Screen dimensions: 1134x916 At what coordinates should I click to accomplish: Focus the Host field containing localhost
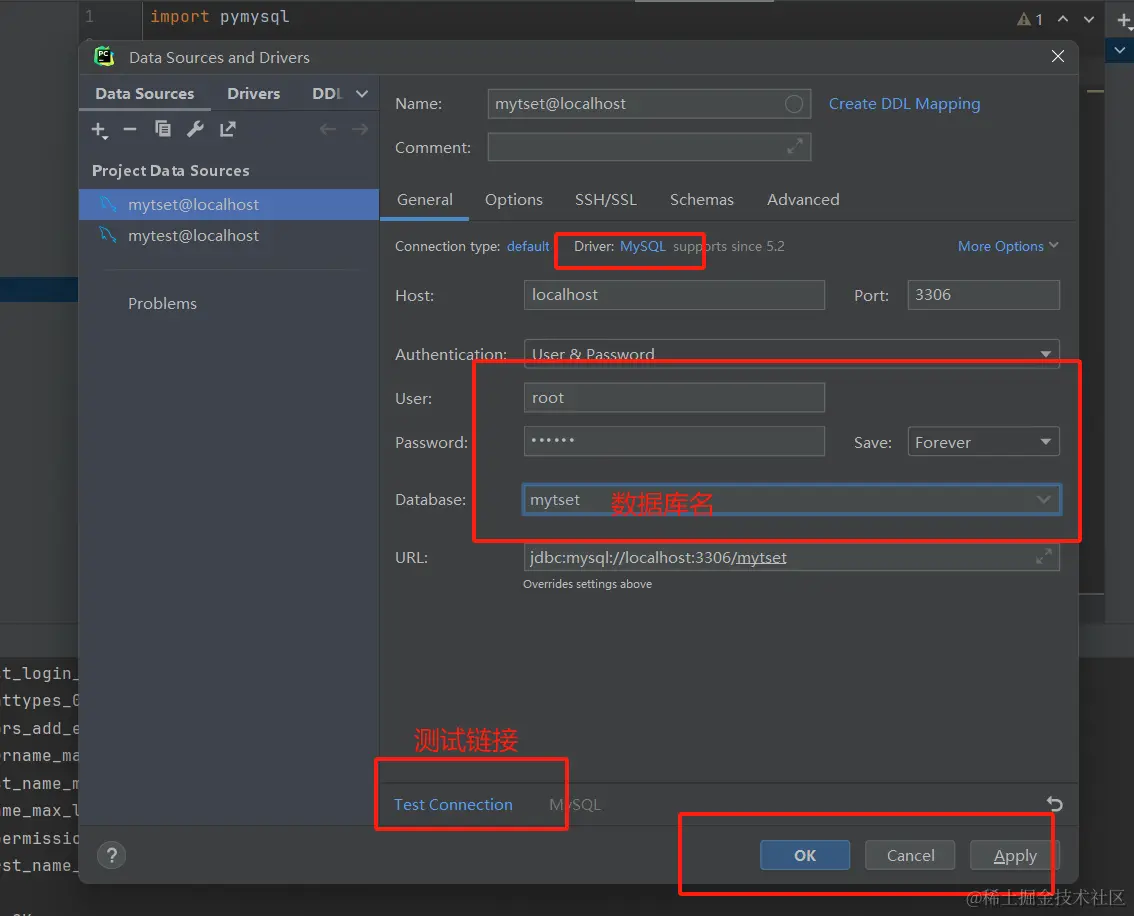click(674, 295)
